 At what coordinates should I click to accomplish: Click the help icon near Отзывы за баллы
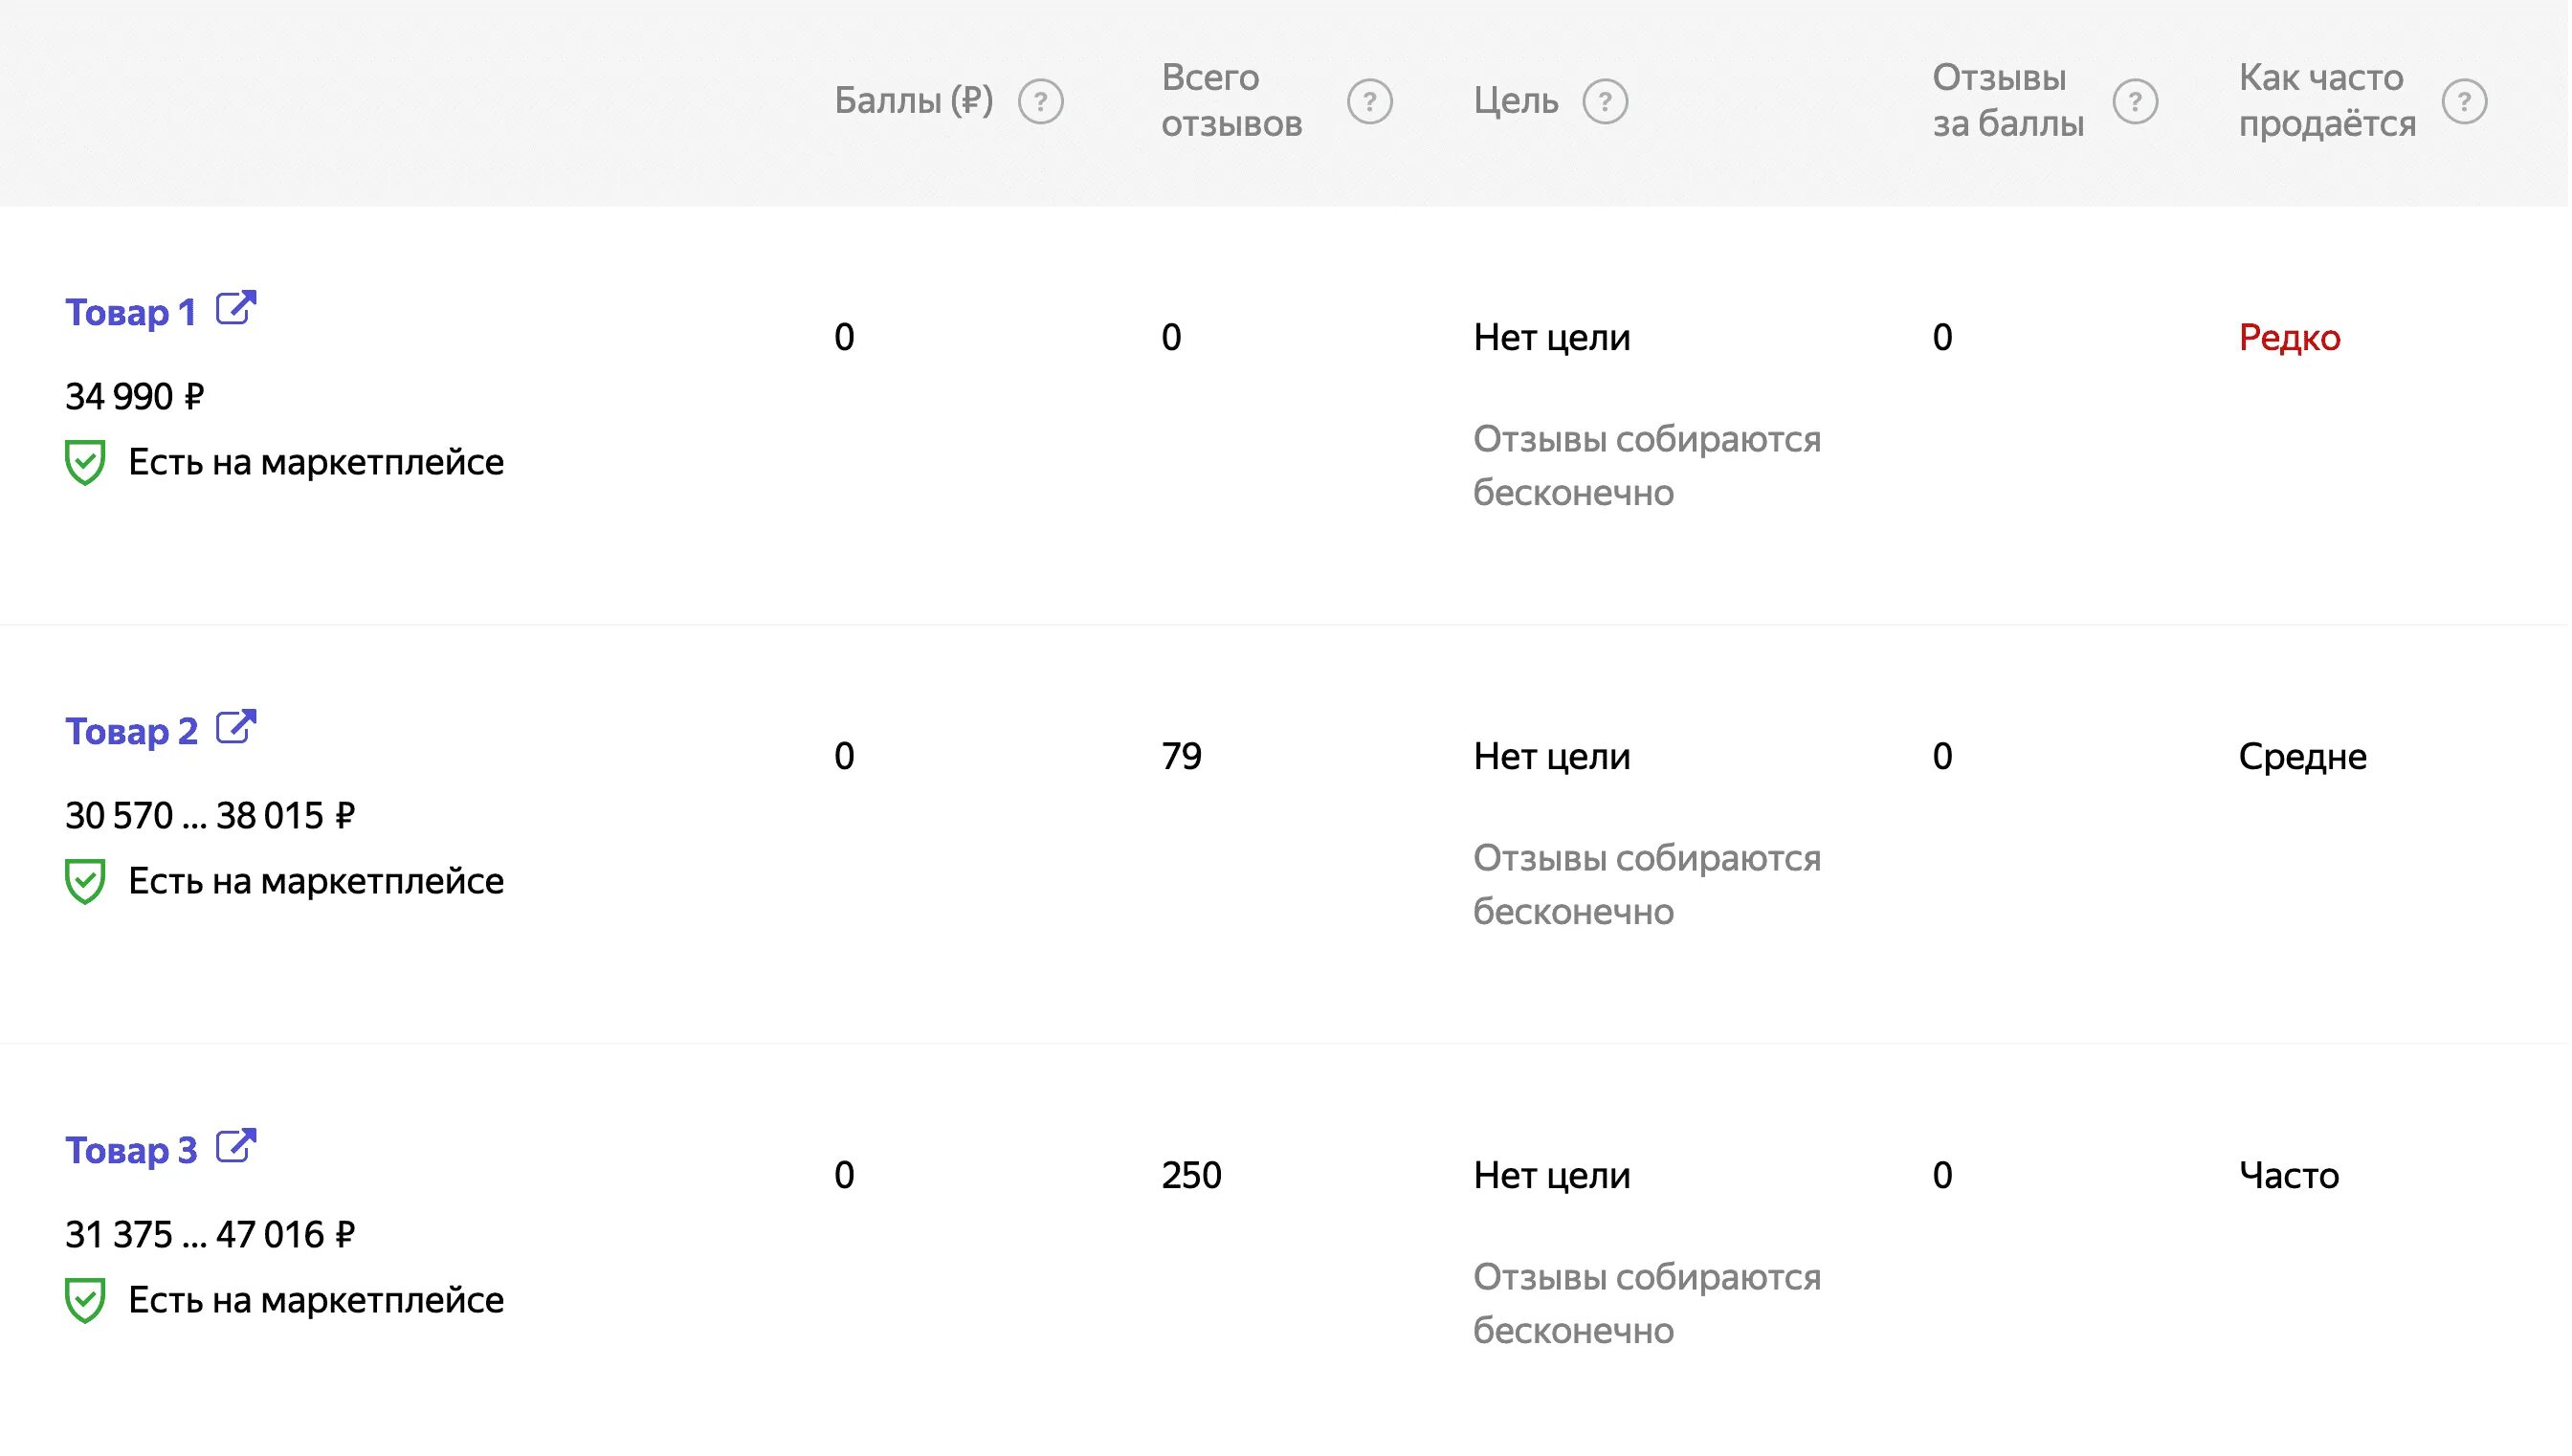(2135, 101)
